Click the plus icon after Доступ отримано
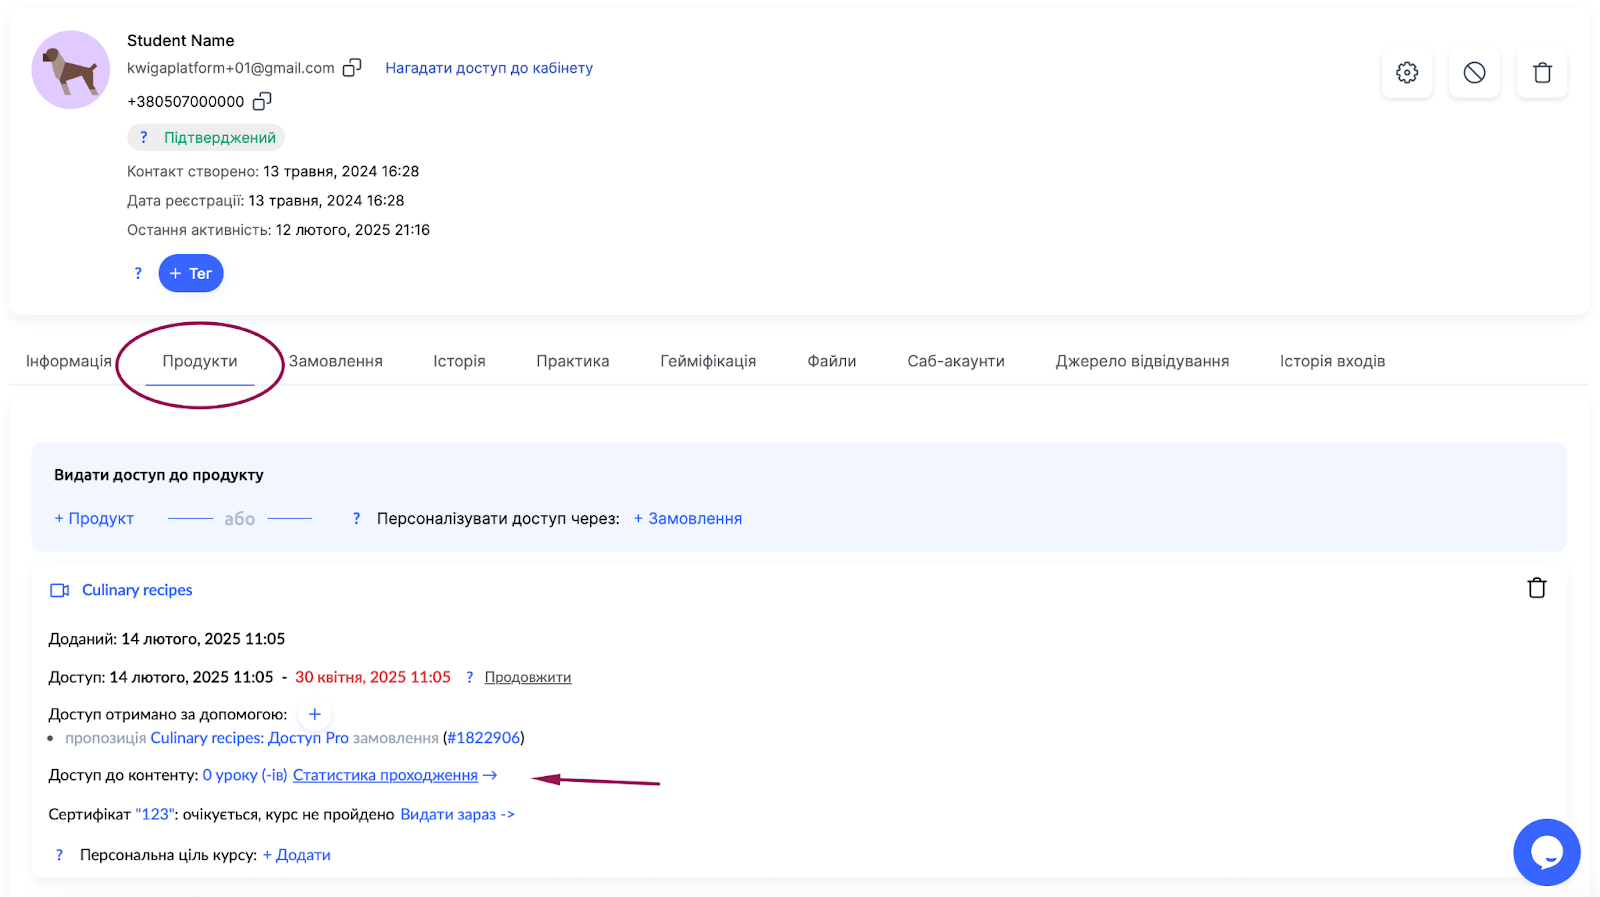 pyautogui.click(x=314, y=714)
